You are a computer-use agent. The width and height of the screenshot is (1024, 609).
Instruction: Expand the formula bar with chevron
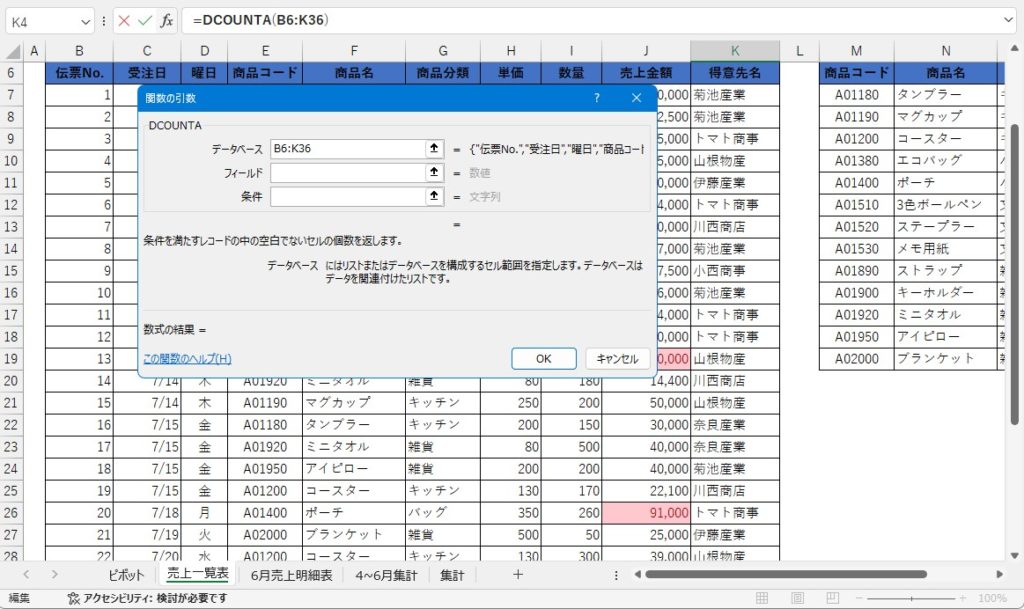click(1008, 20)
